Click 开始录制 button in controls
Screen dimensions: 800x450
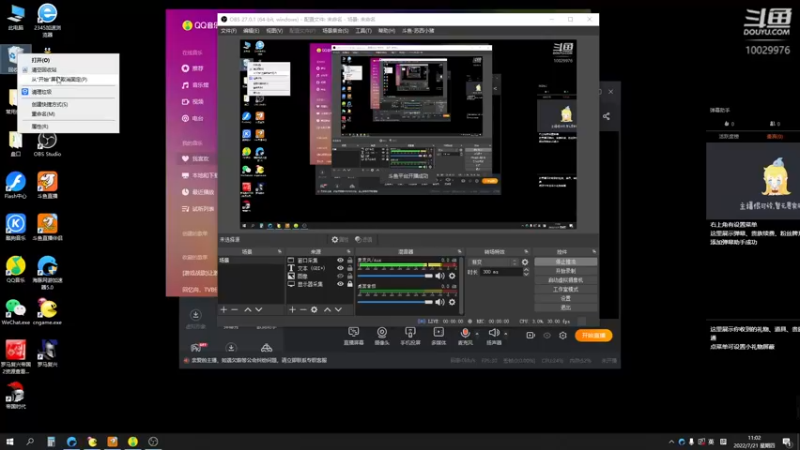(x=565, y=271)
